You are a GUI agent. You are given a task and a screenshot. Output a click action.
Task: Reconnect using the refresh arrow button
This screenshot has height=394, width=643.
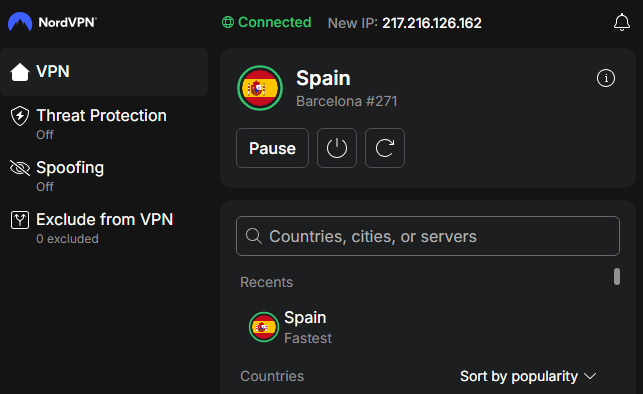385,148
